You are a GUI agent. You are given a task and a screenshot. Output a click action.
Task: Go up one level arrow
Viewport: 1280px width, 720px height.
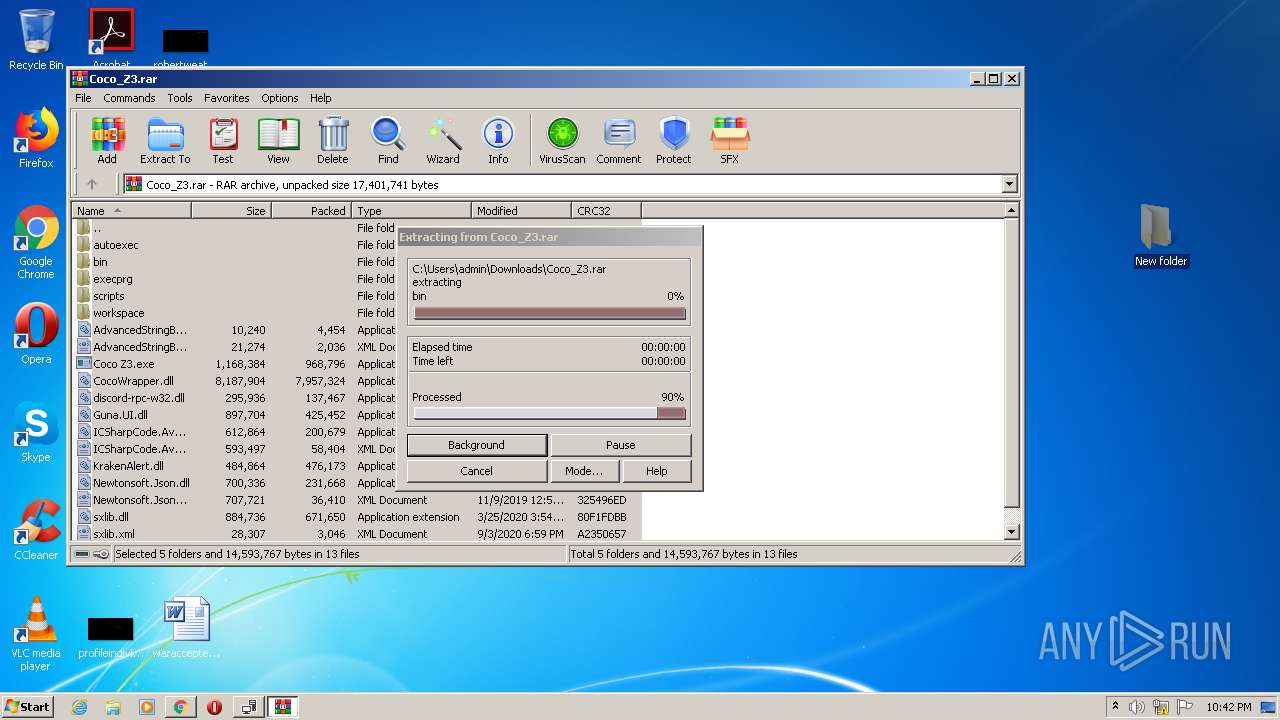point(92,184)
